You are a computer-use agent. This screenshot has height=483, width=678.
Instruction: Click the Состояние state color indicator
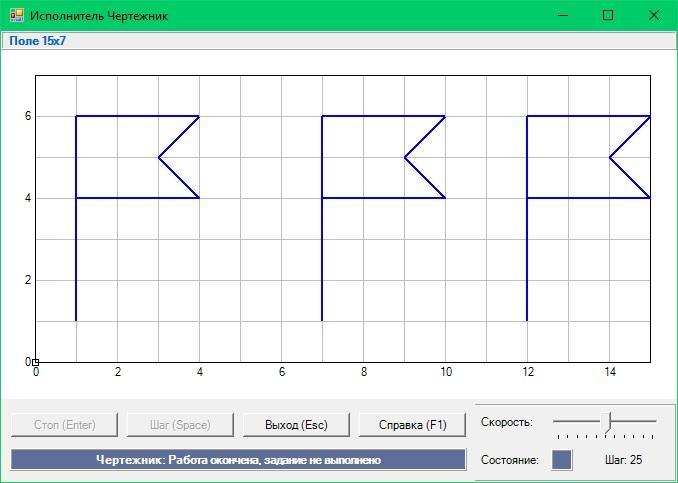[x=561, y=460]
